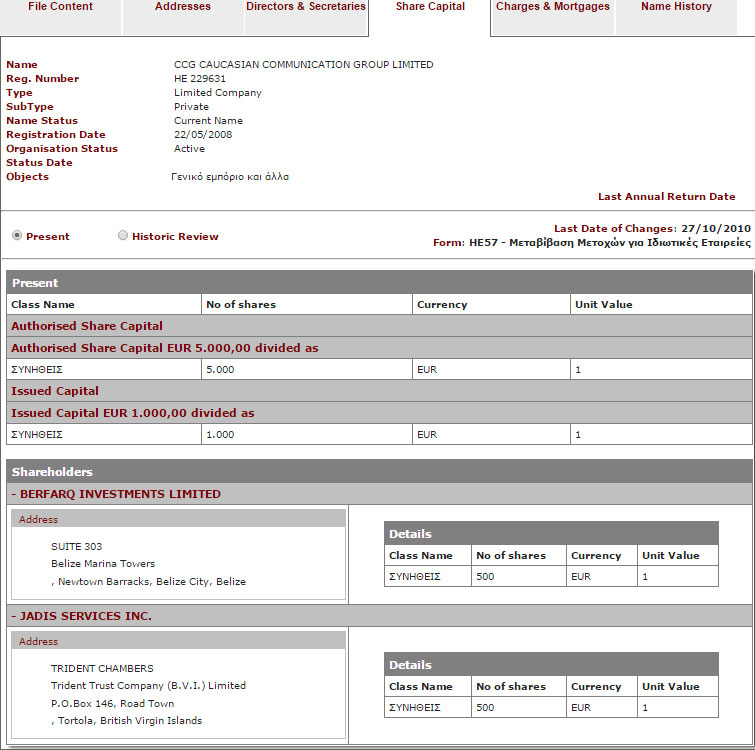Viewport: 755px width, 750px height.
Task: Click the Form HE57 text line
Action: (591, 242)
